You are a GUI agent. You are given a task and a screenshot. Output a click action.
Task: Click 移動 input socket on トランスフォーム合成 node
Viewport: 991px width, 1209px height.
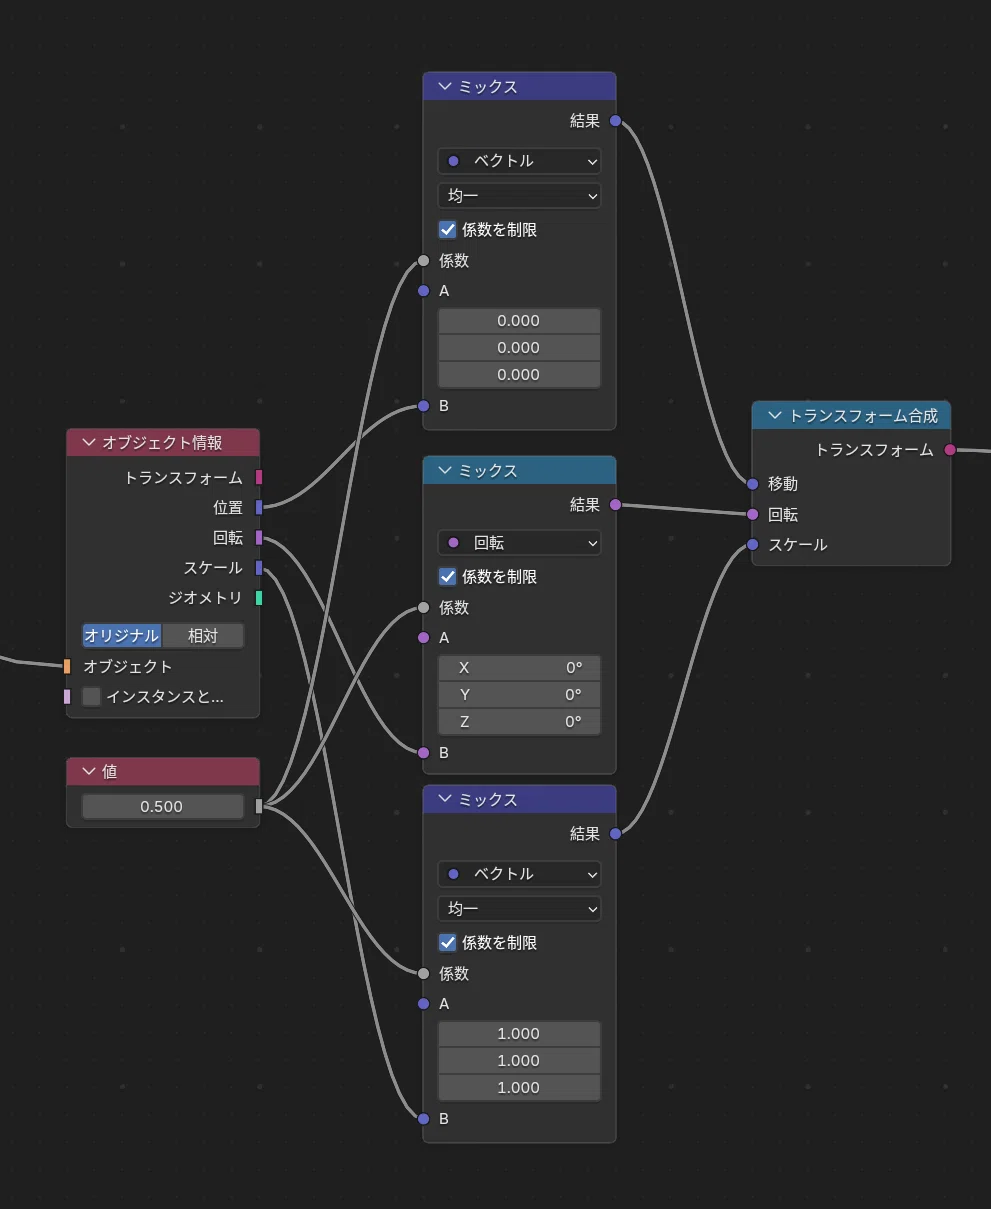pyautogui.click(x=752, y=484)
